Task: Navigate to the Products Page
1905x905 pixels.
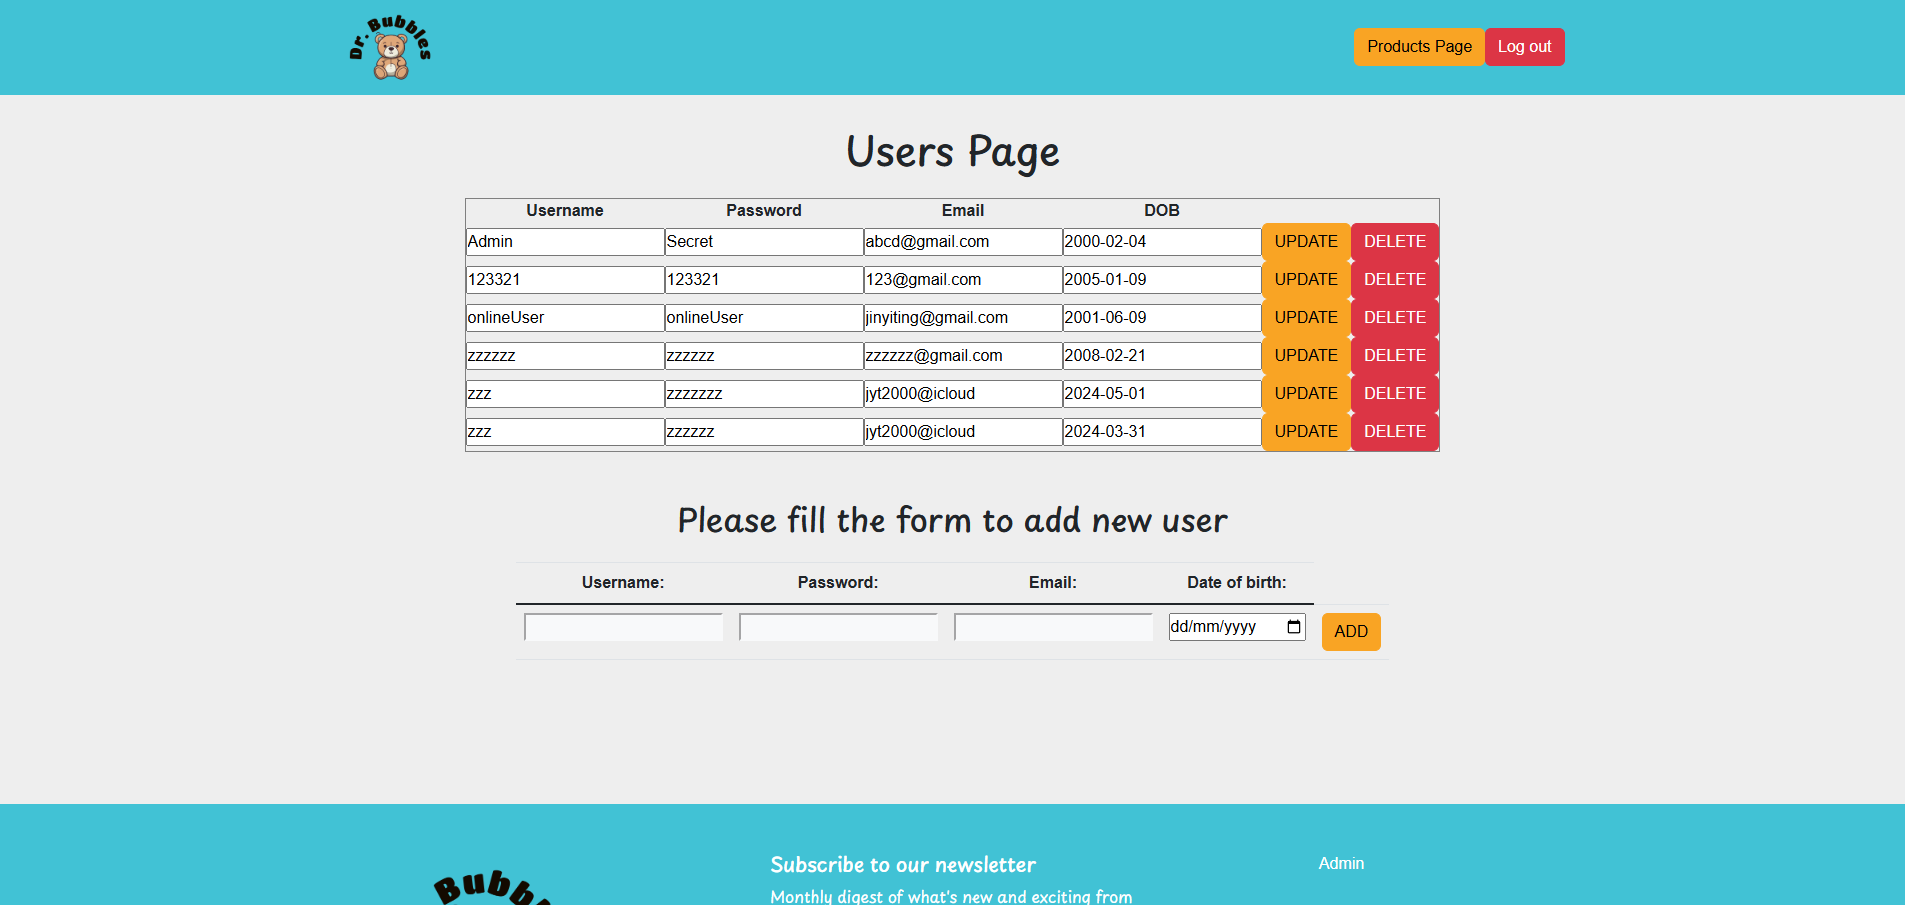Action: coord(1418,46)
